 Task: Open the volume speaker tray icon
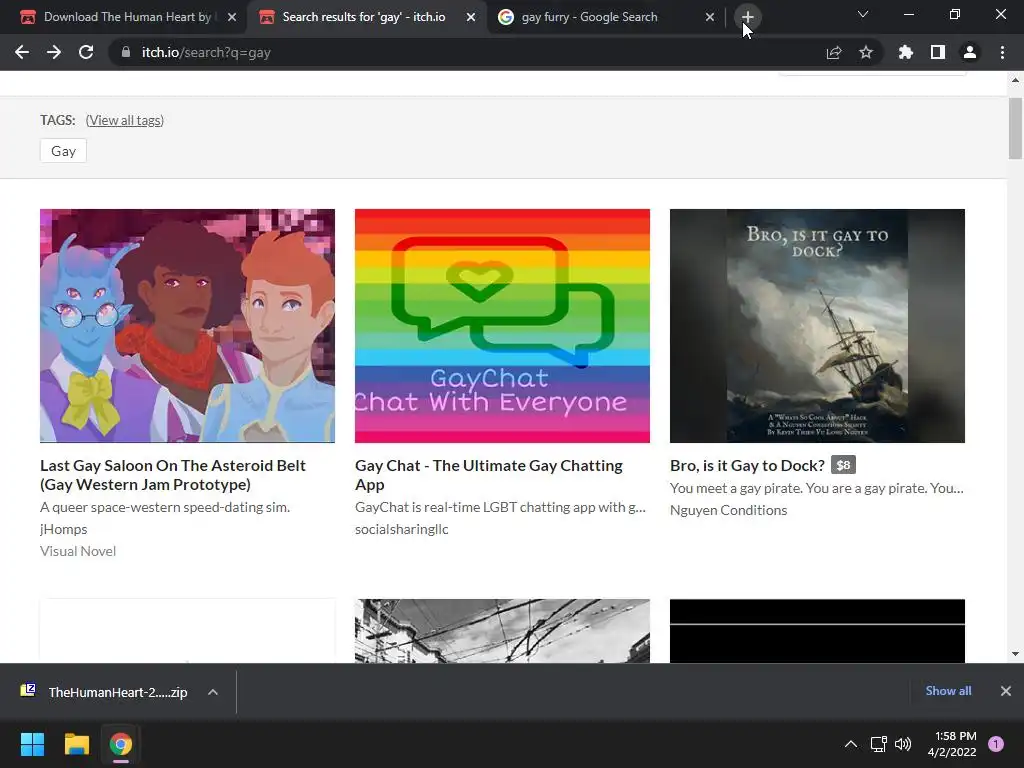[903, 744]
